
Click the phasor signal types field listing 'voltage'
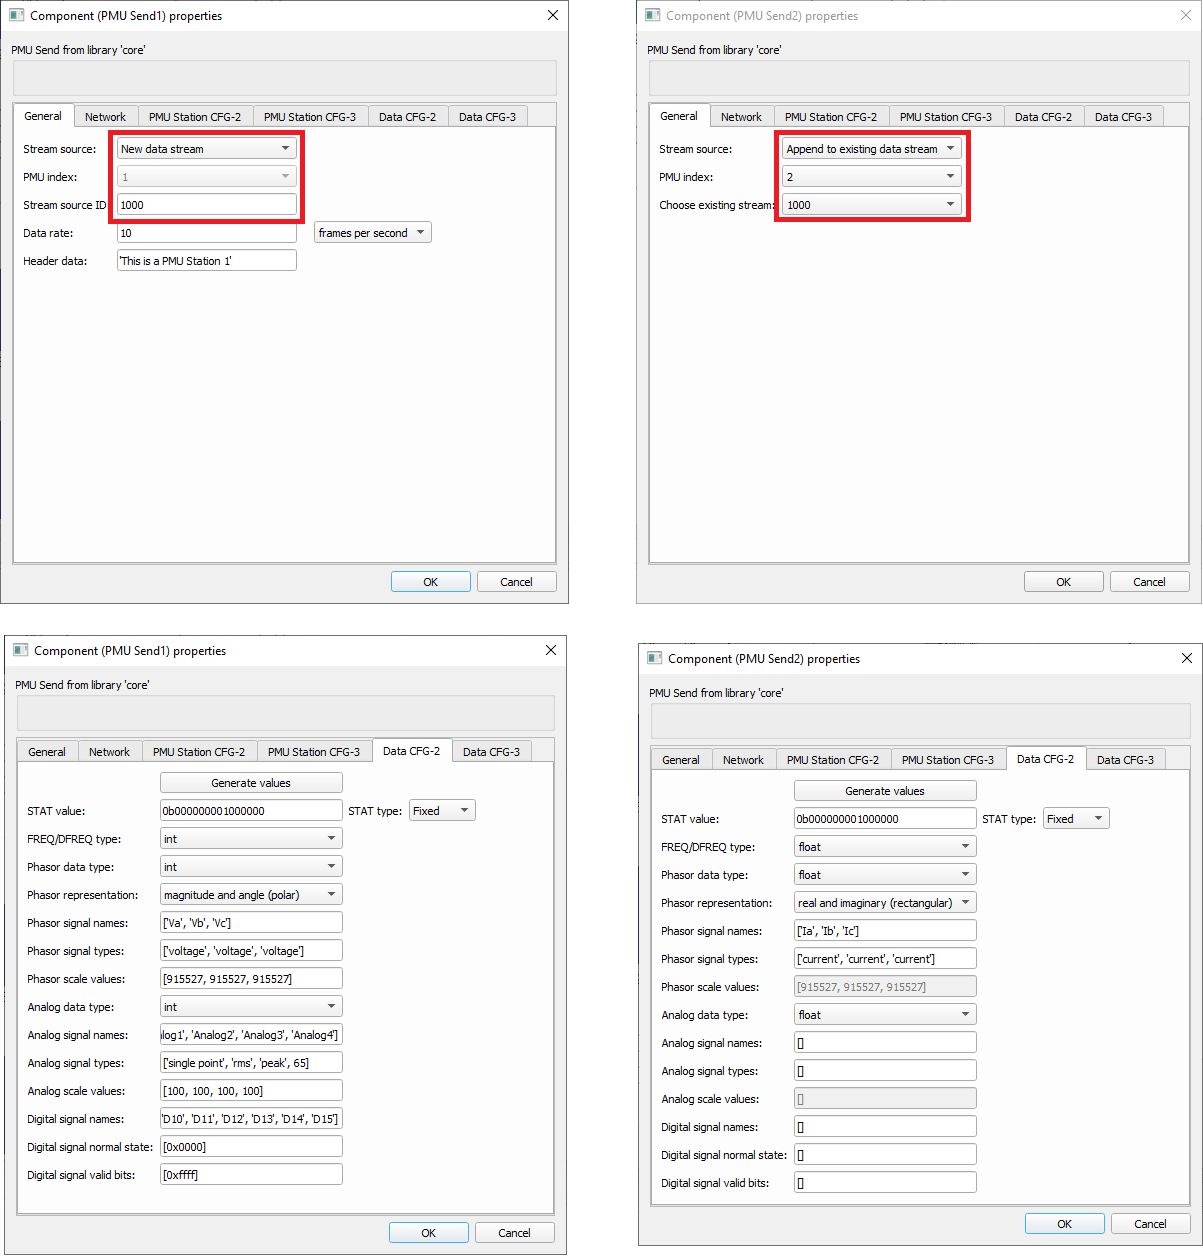point(250,951)
